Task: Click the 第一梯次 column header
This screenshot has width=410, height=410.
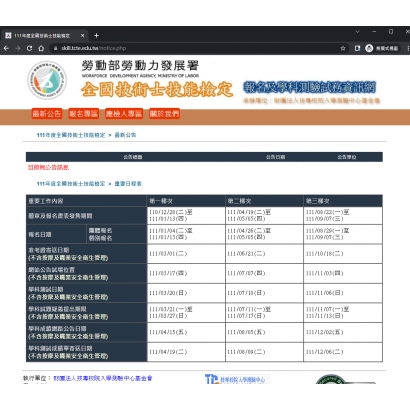Action: 186,201
